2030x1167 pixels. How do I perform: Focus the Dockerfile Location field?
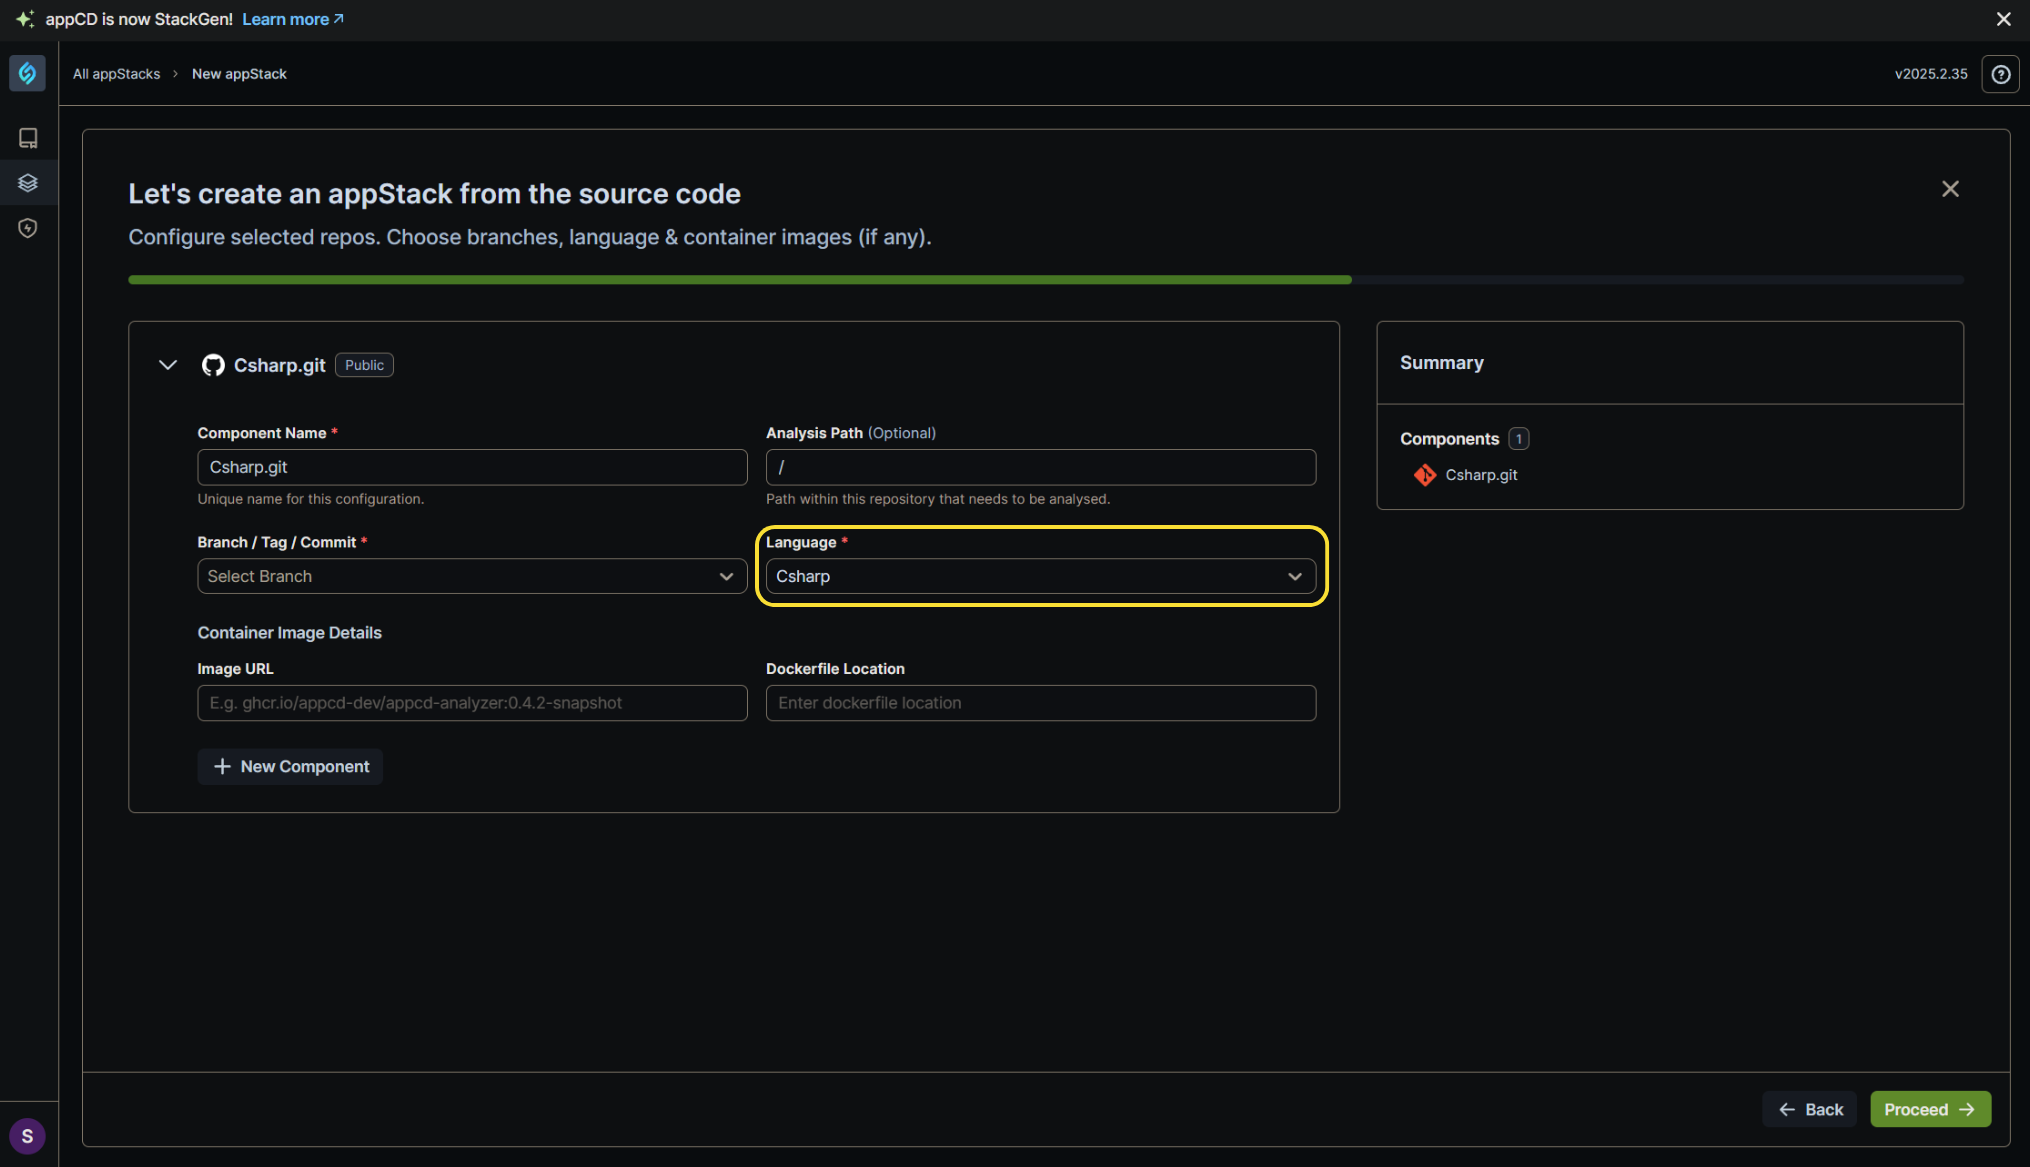tap(1040, 703)
